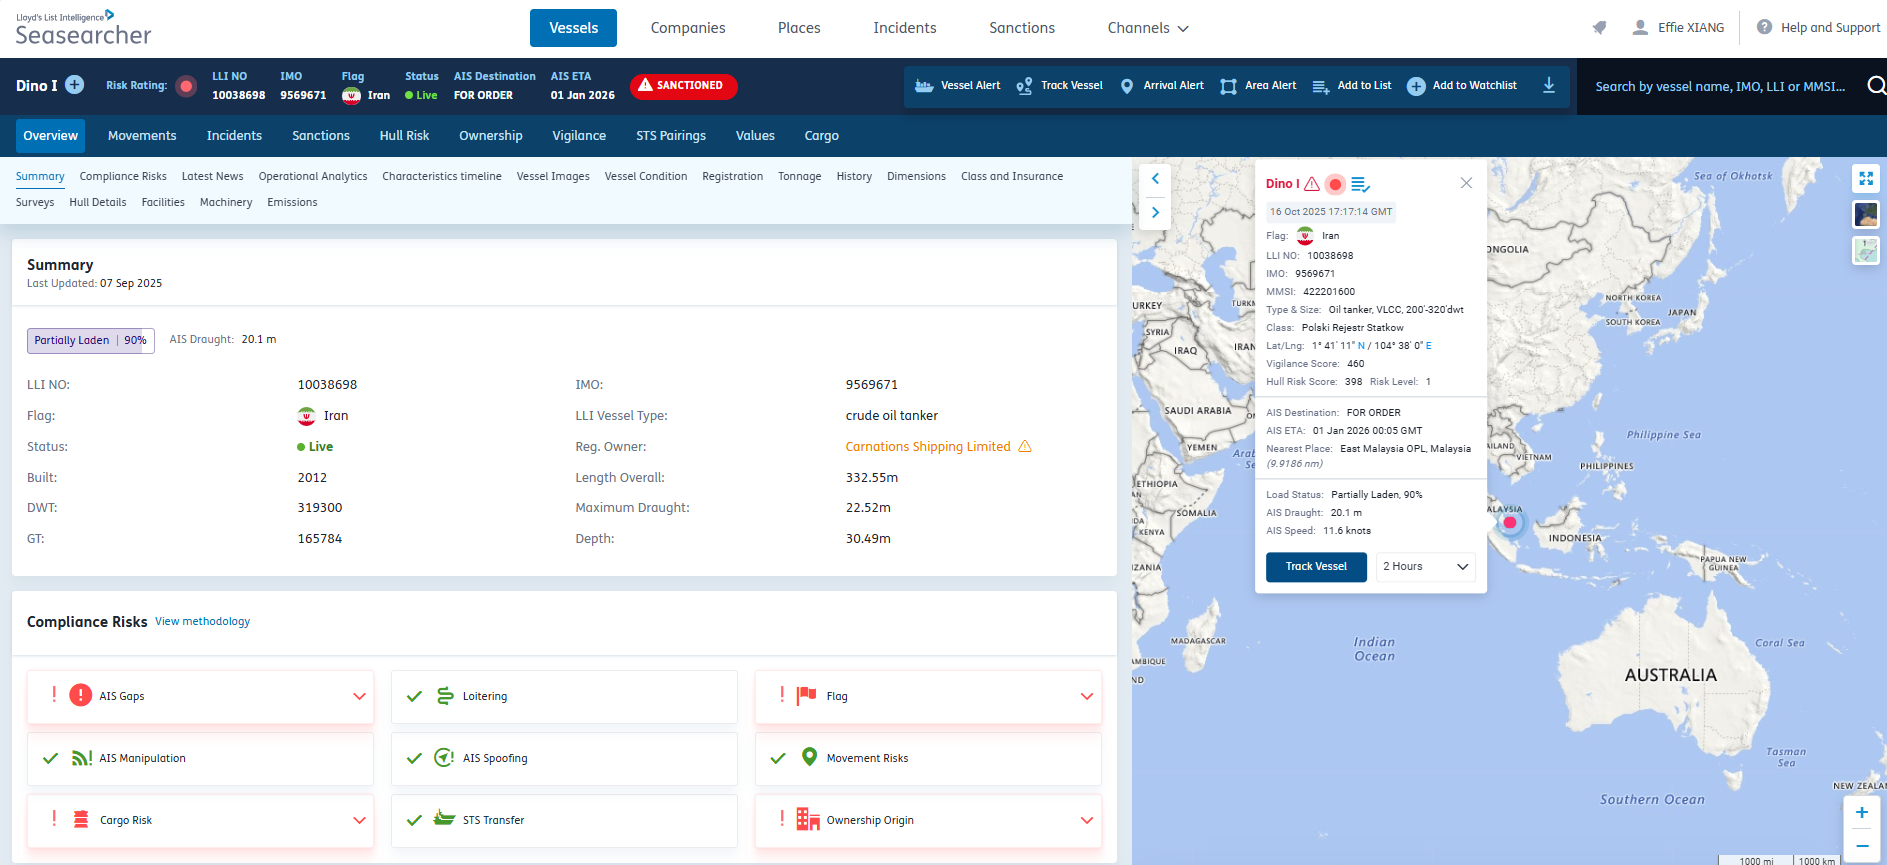Click the Arrival Alert pin icon
Screen dimensions: 1887x865
click(1127, 86)
